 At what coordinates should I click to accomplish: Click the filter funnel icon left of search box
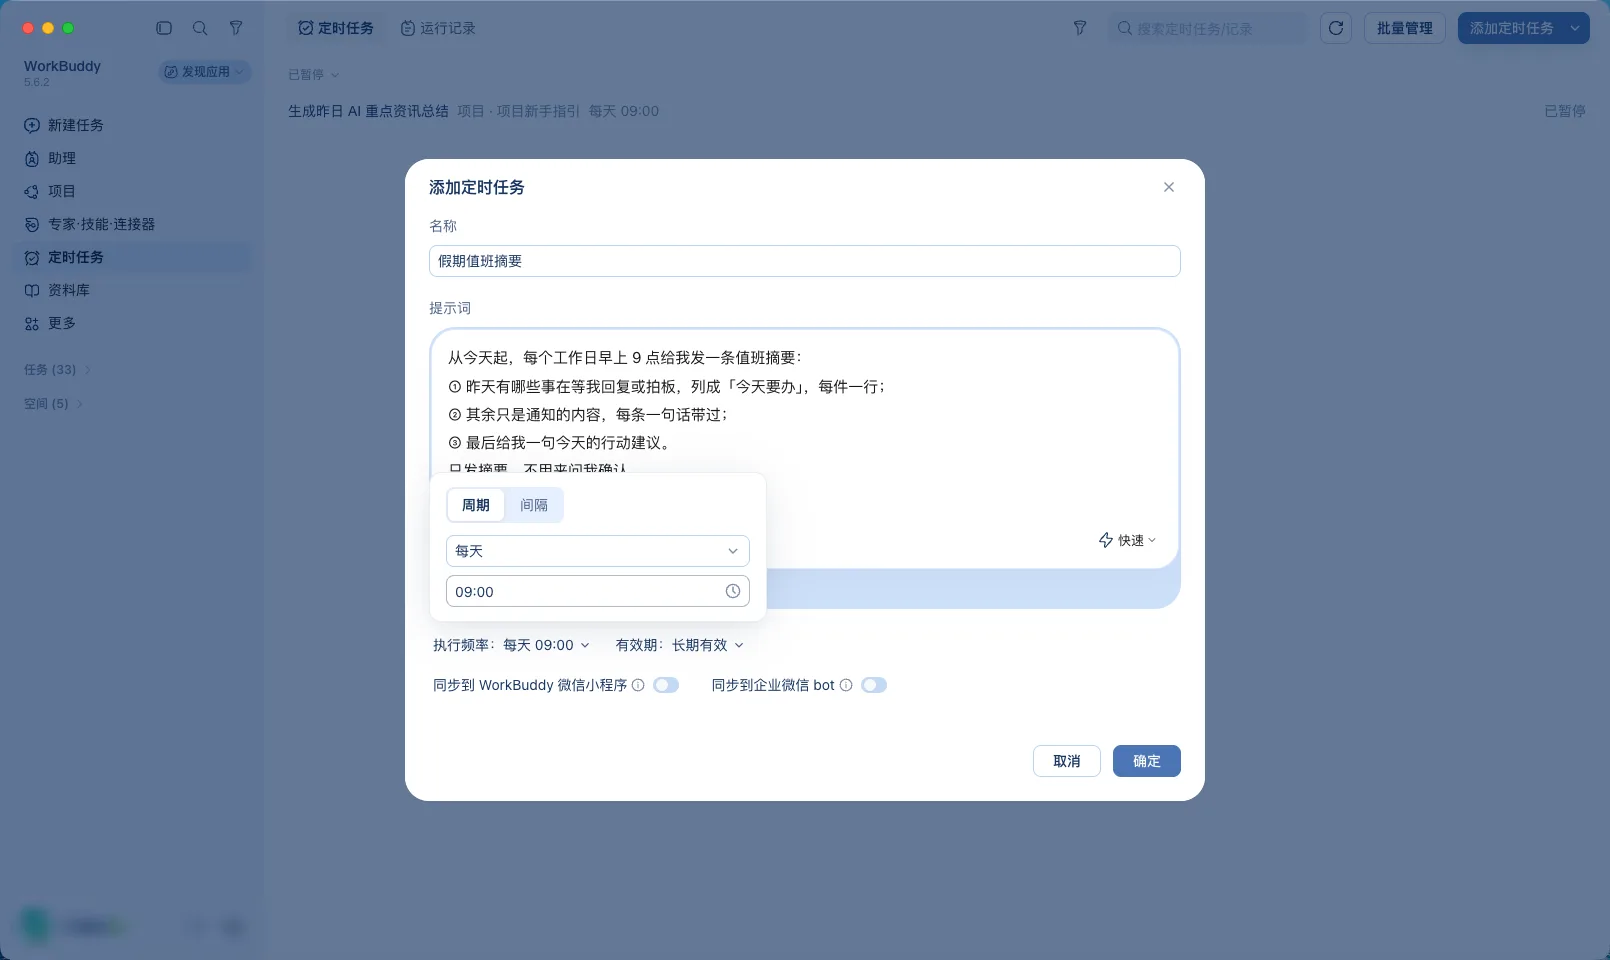click(x=1080, y=28)
